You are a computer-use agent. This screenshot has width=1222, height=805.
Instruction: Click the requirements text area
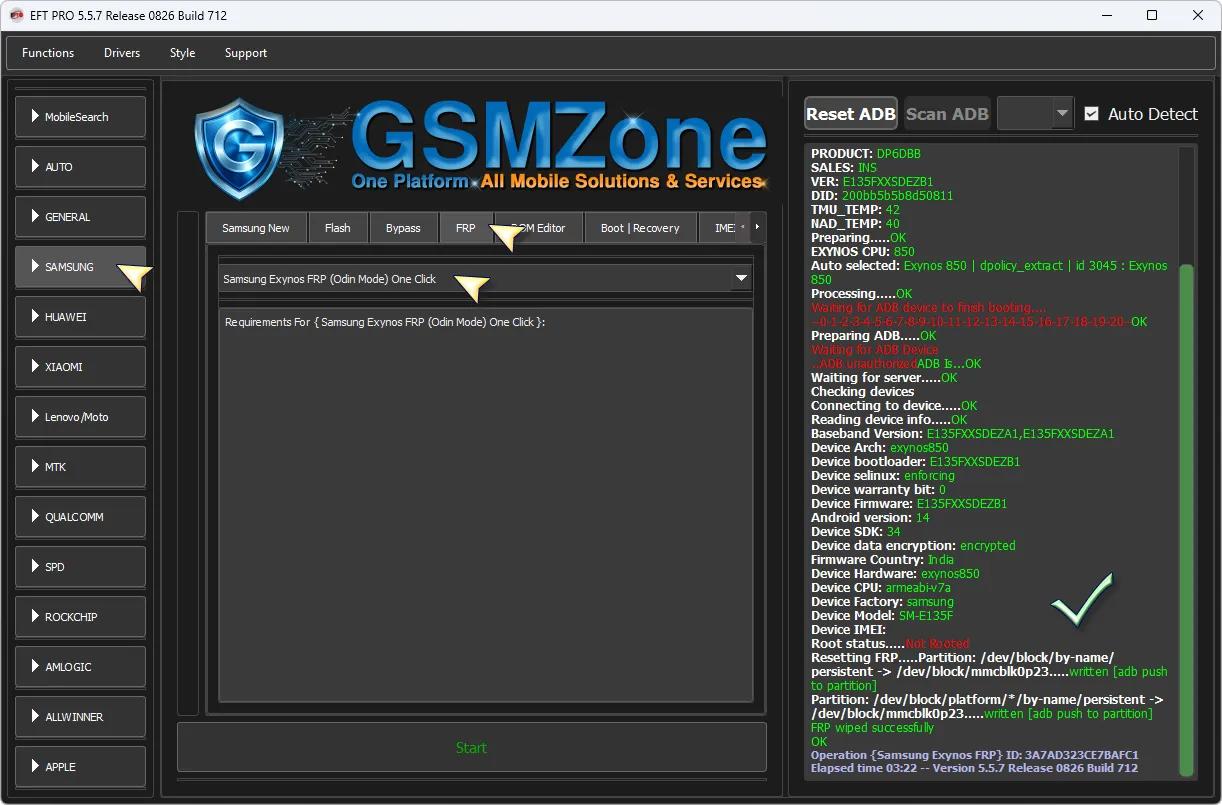click(x=485, y=505)
